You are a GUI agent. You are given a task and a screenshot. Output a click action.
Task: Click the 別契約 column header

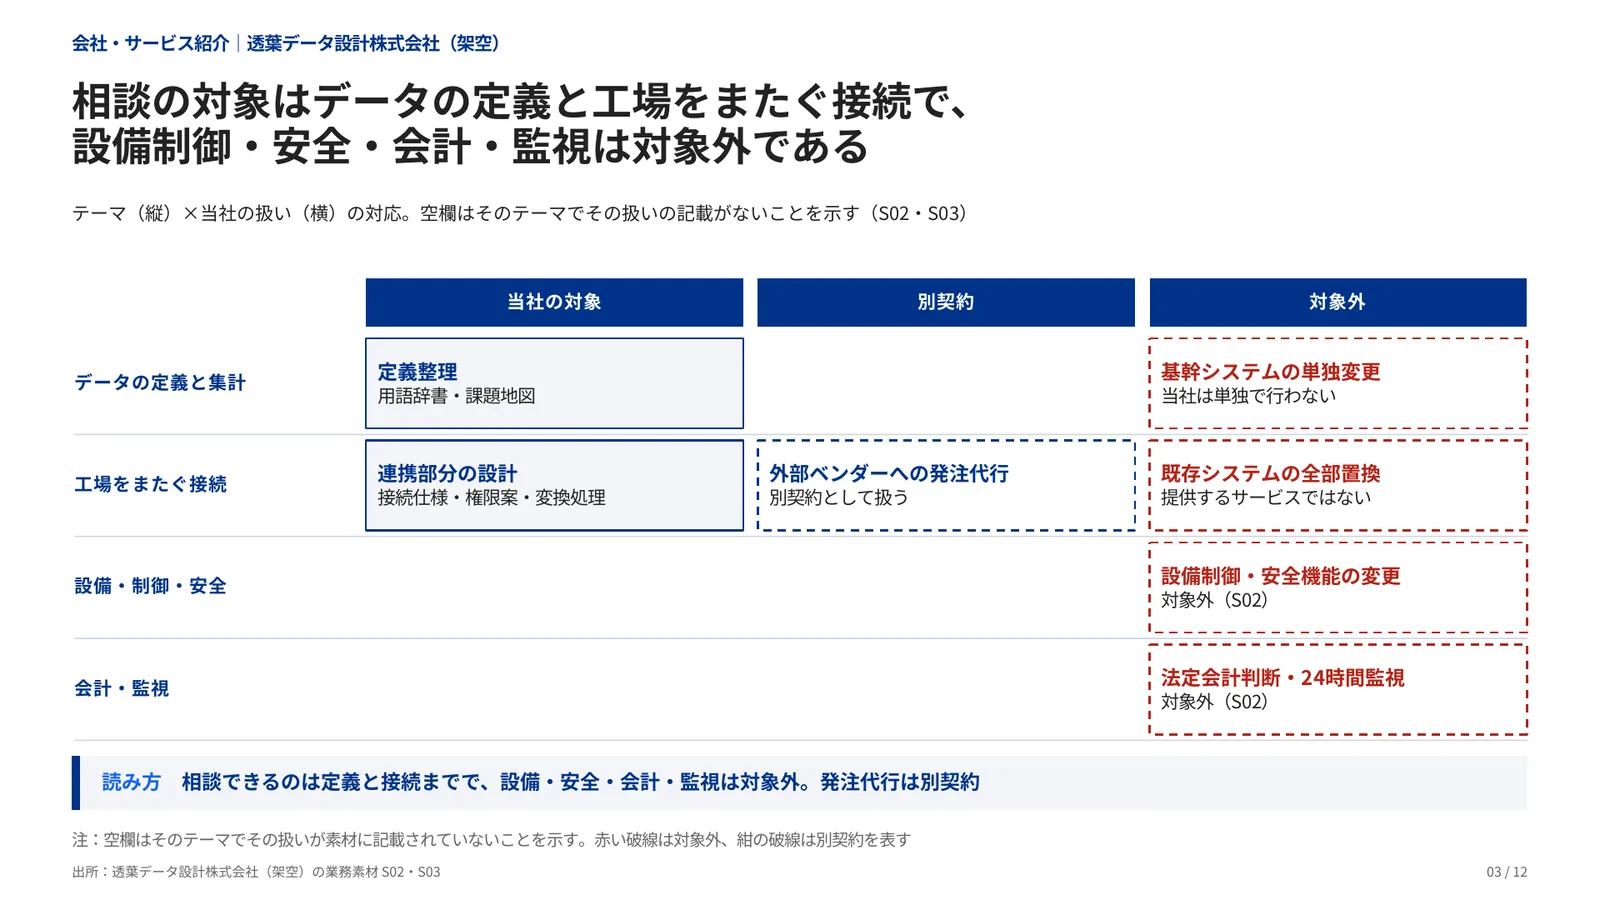click(x=946, y=302)
